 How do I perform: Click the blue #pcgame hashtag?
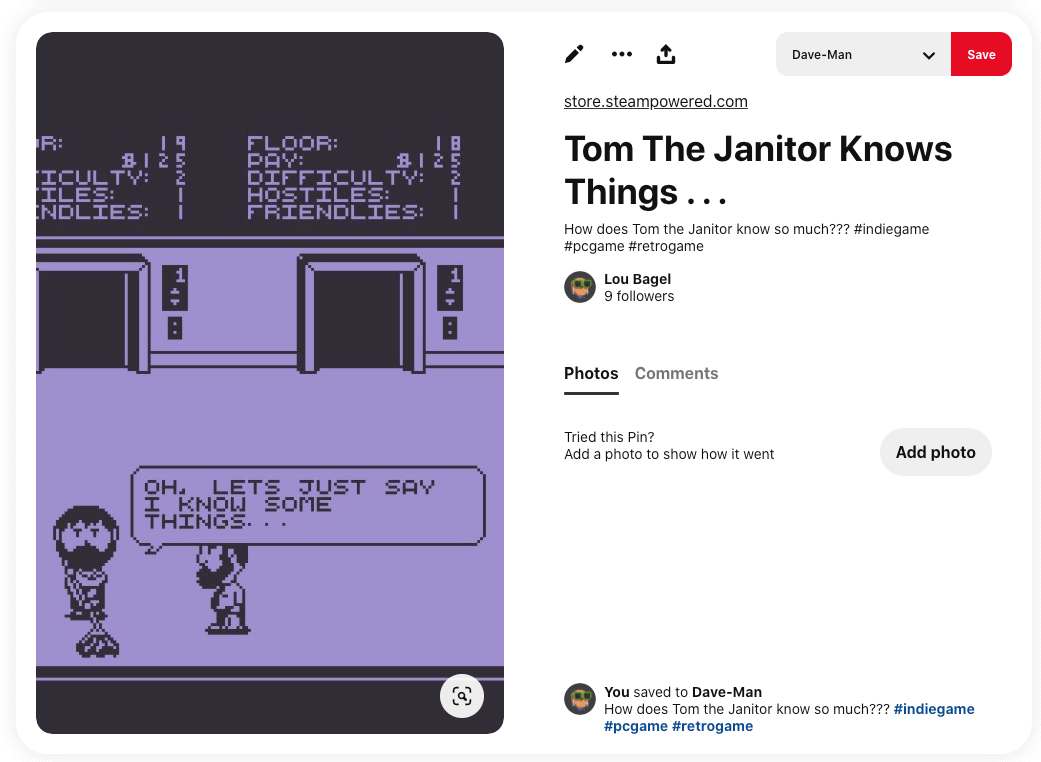tap(635, 726)
